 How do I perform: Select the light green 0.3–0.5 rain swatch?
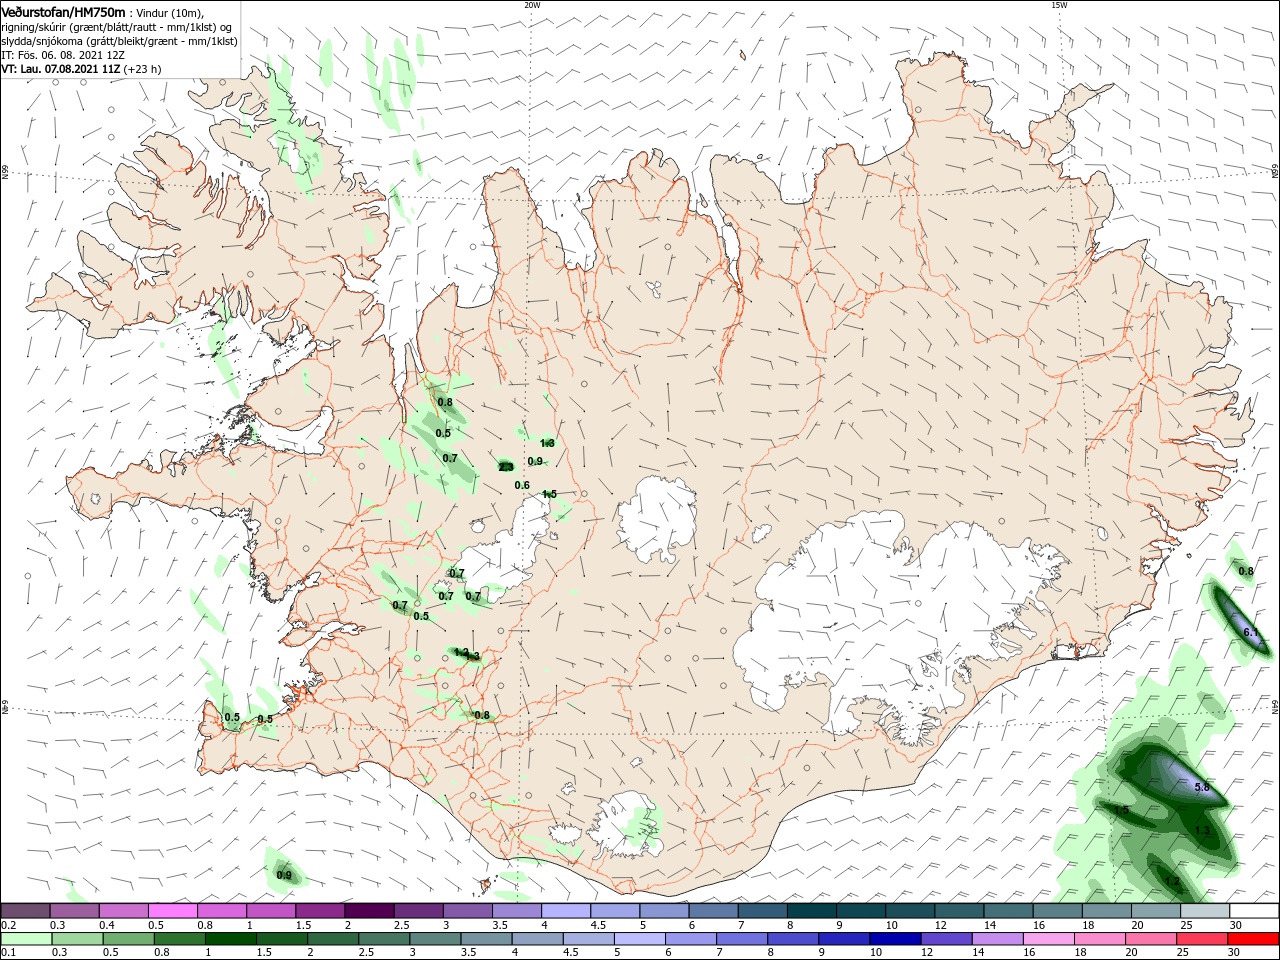(75, 939)
